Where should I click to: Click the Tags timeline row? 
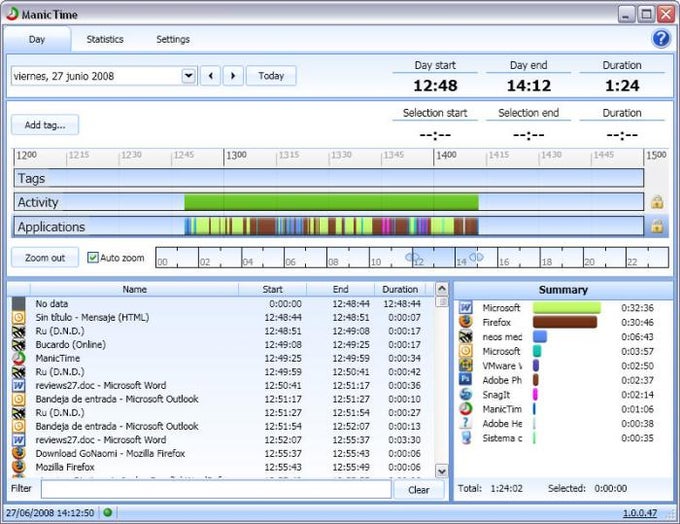click(329, 178)
